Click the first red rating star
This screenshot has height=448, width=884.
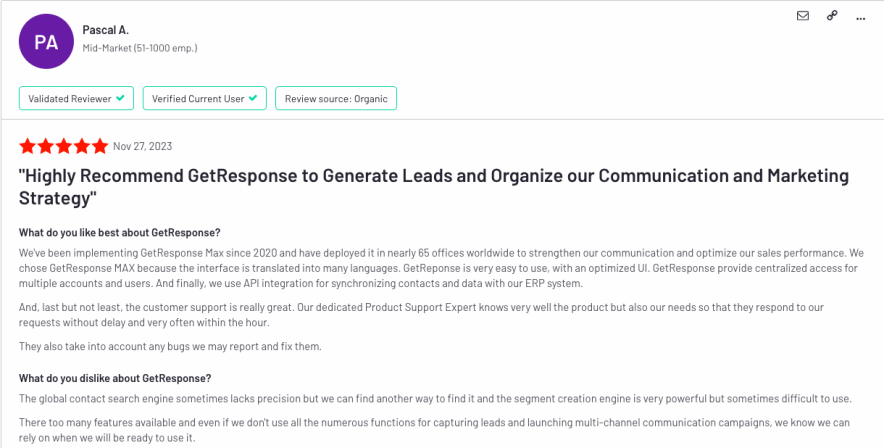tap(27, 146)
